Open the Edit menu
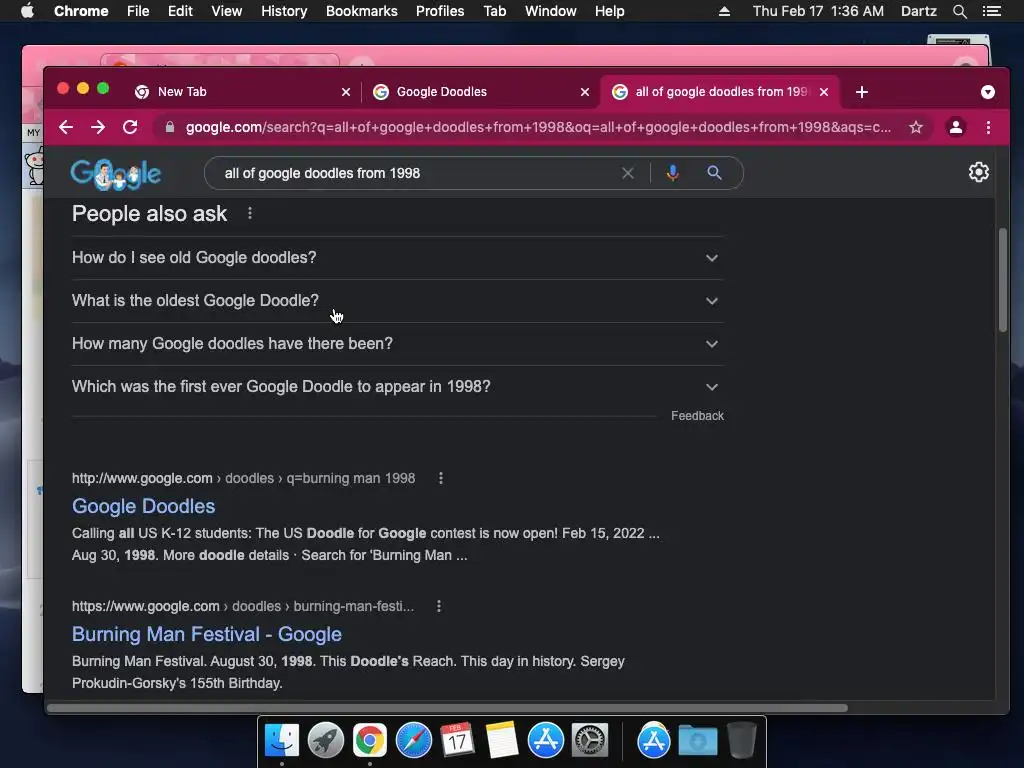 [x=180, y=11]
